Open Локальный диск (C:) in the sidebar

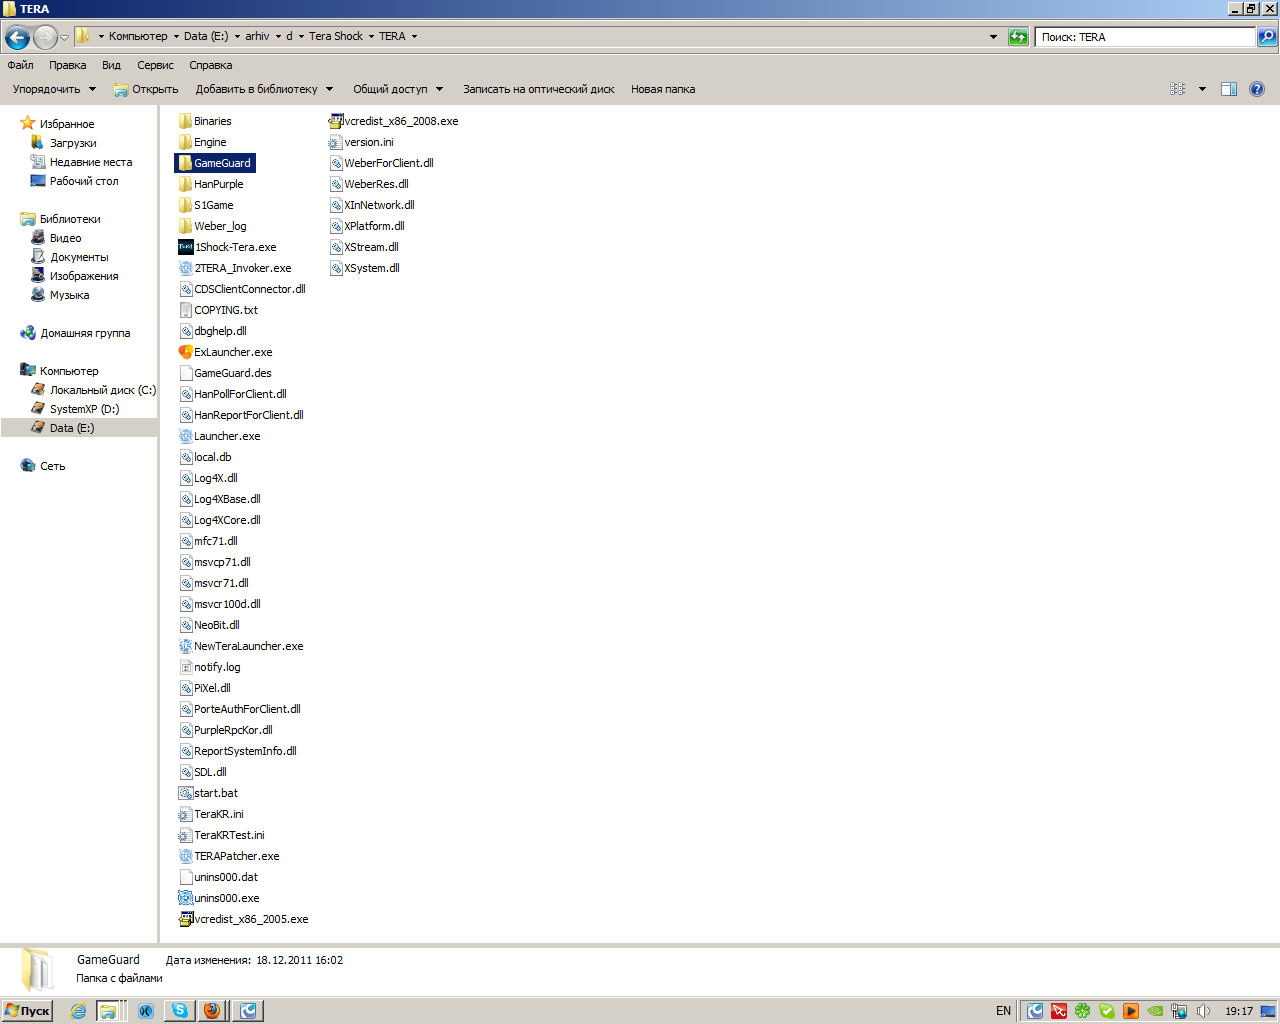click(x=102, y=390)
